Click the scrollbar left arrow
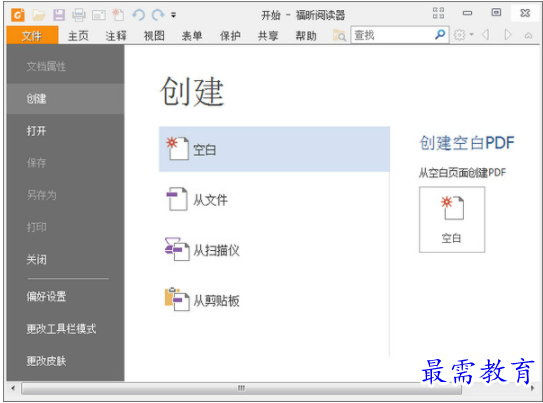The image size is (543, 403). (13, 388)
